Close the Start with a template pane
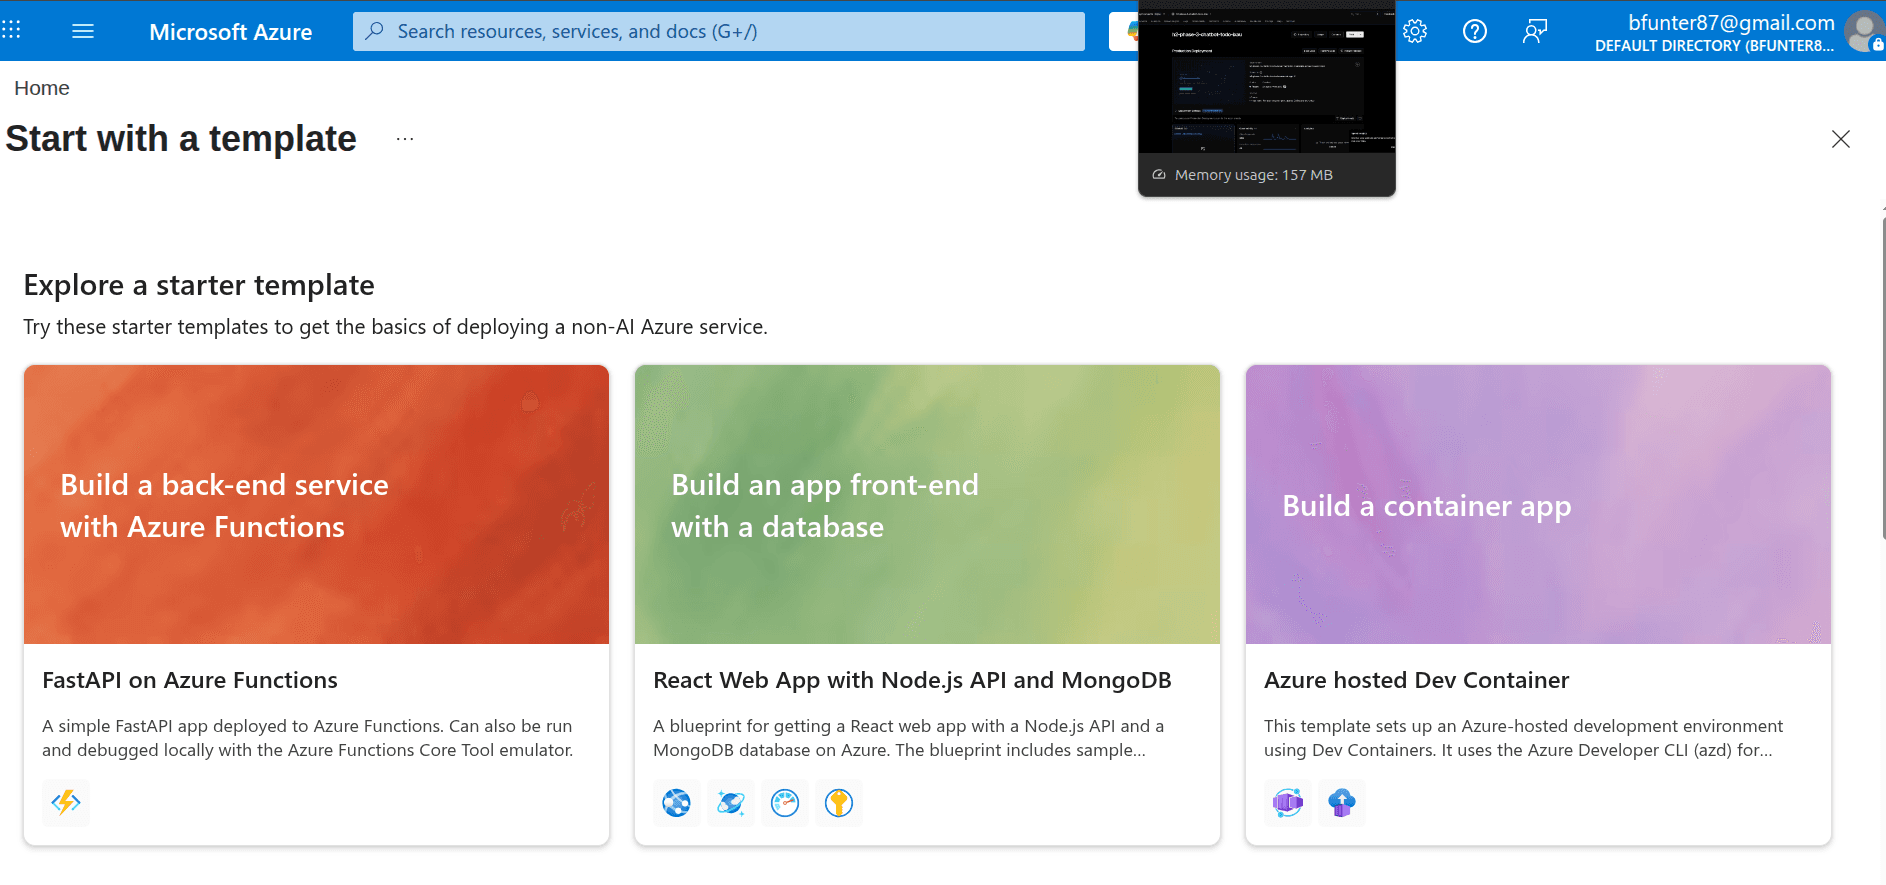1886x885 pixels. [x=1840, y=139]
